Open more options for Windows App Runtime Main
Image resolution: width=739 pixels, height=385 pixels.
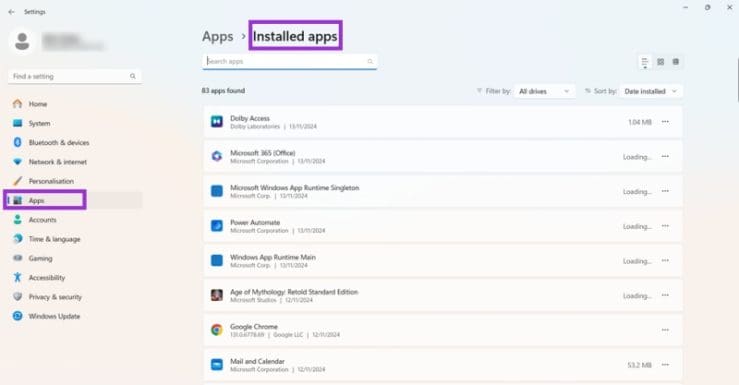click(x=665, y=261)
